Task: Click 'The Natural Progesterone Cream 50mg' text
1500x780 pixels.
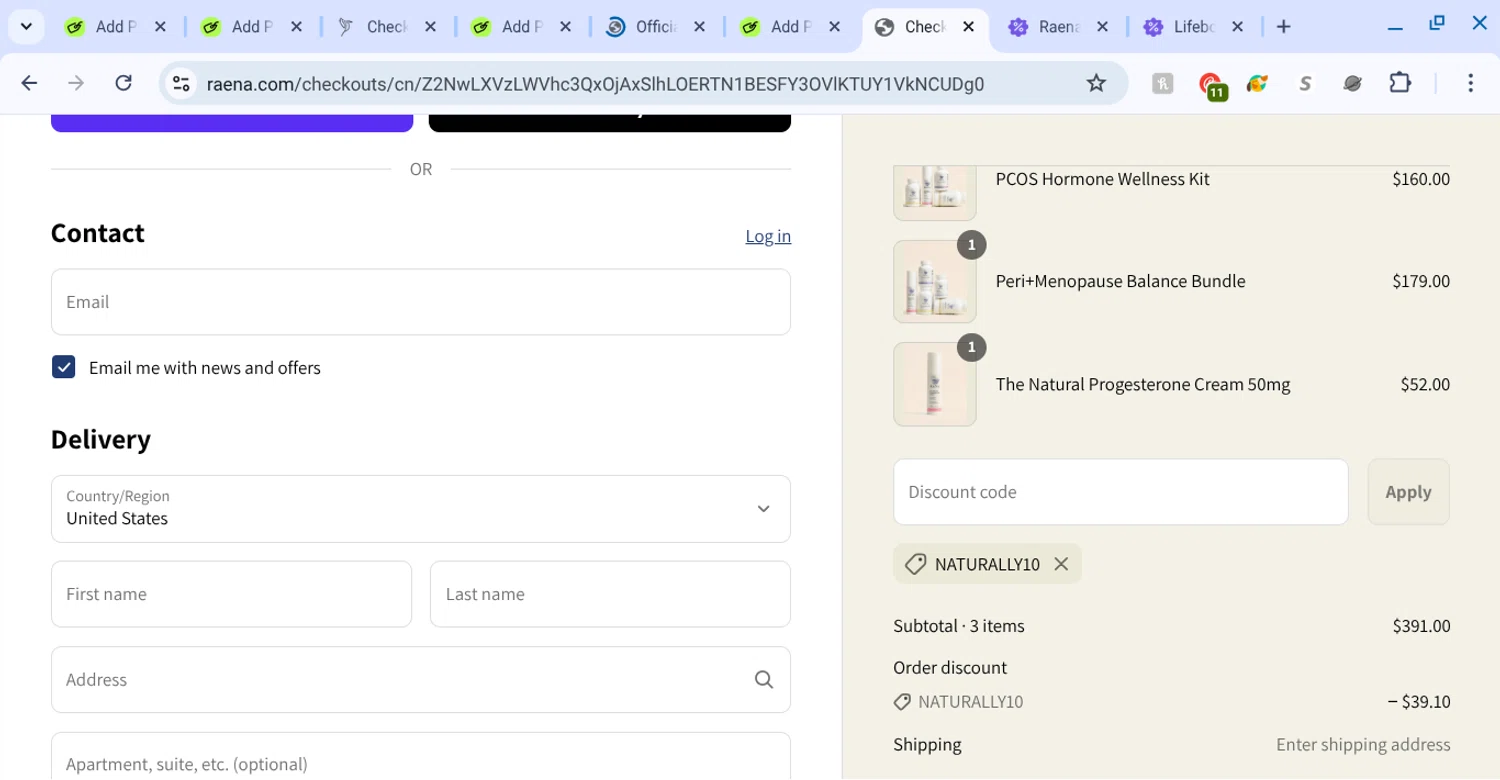Action: click(x=1142, y=384)
